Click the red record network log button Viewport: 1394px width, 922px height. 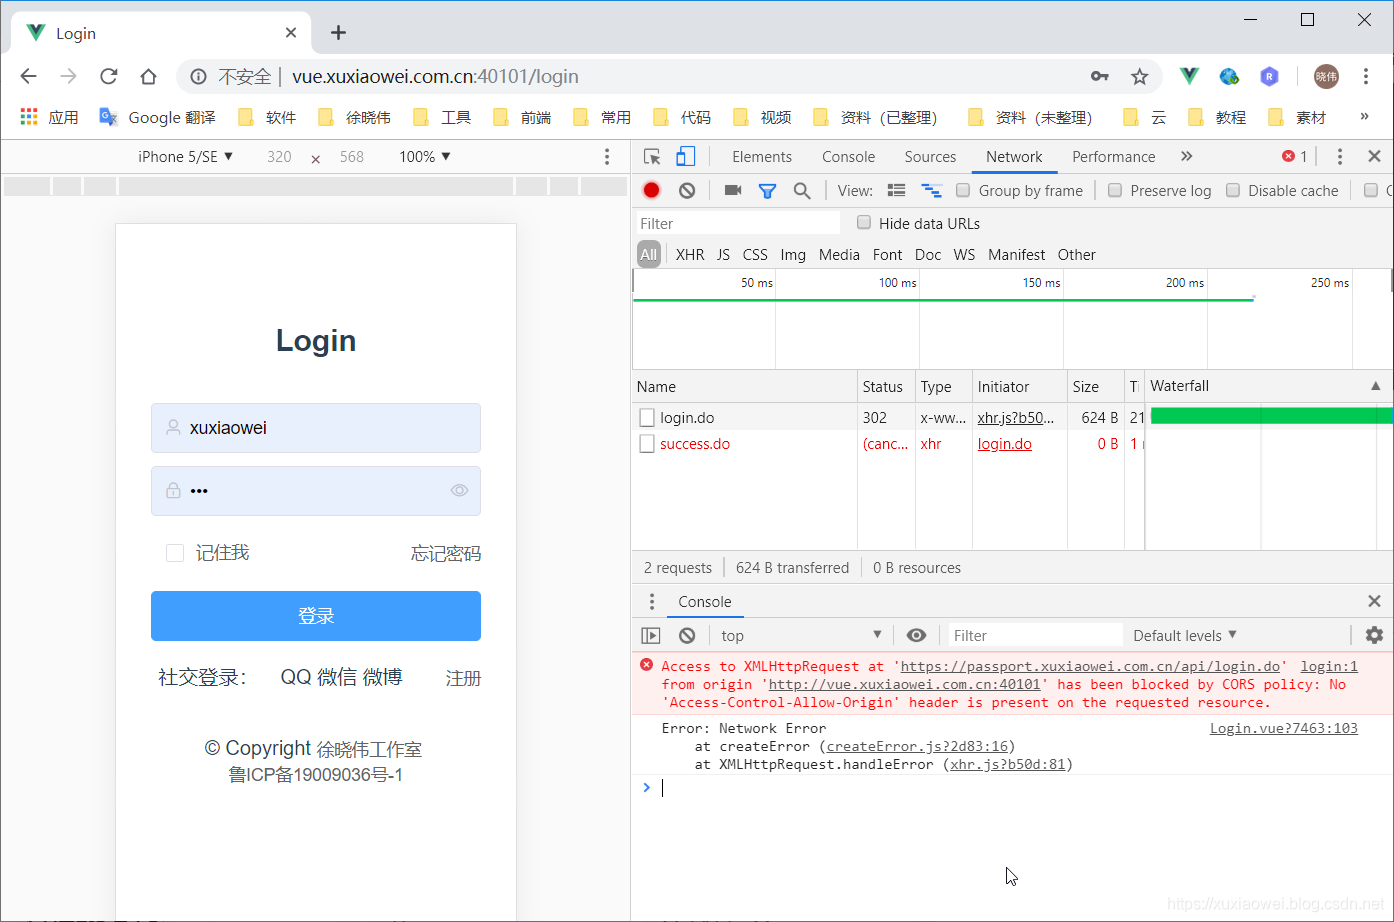651,190
